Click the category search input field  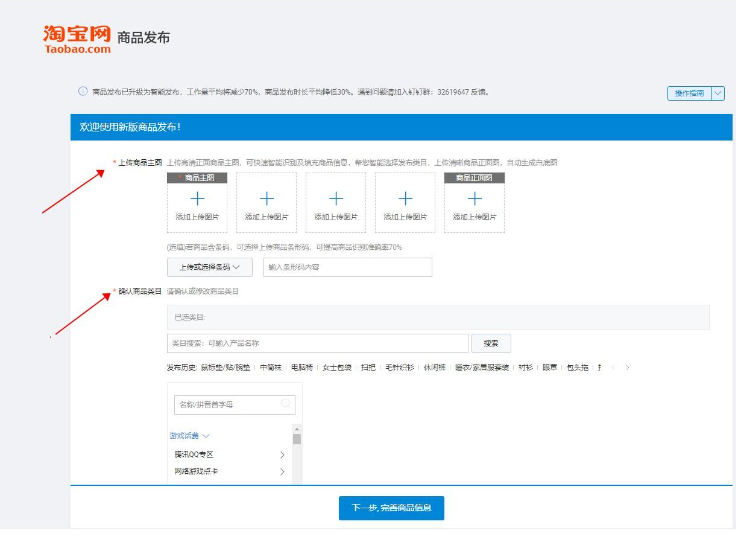tap(317, 343)
